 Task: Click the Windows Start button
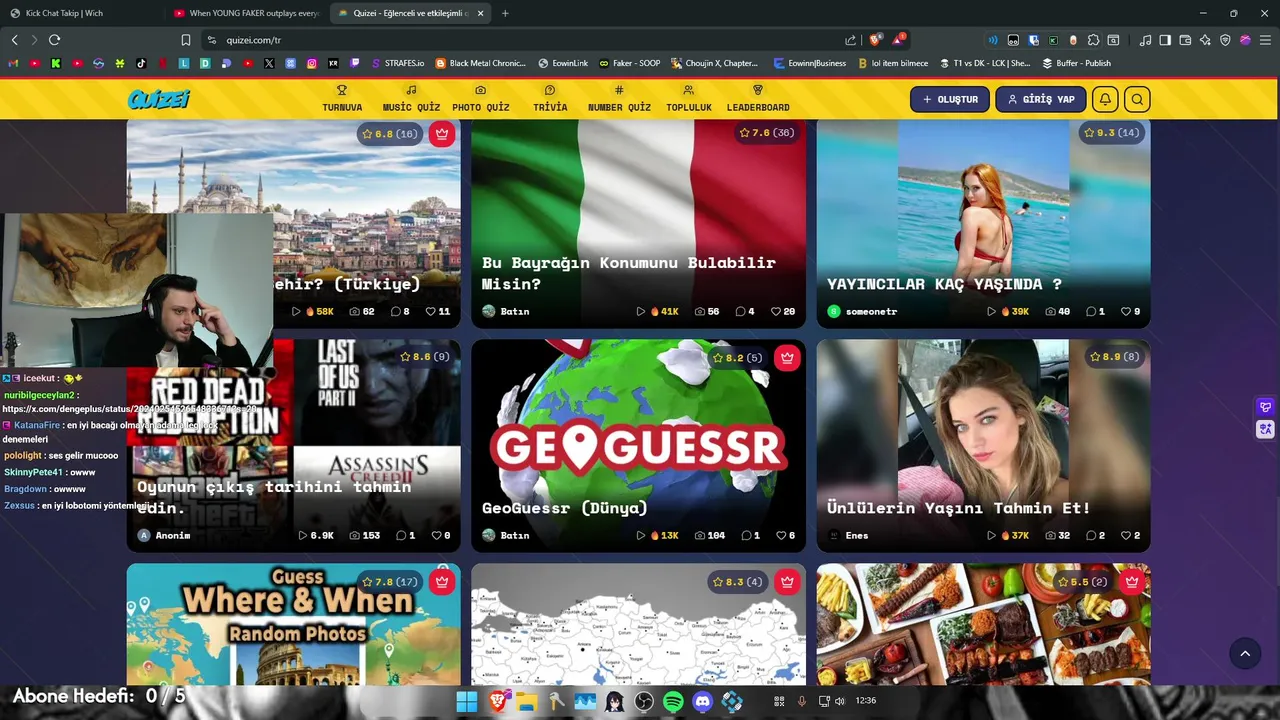467,702
